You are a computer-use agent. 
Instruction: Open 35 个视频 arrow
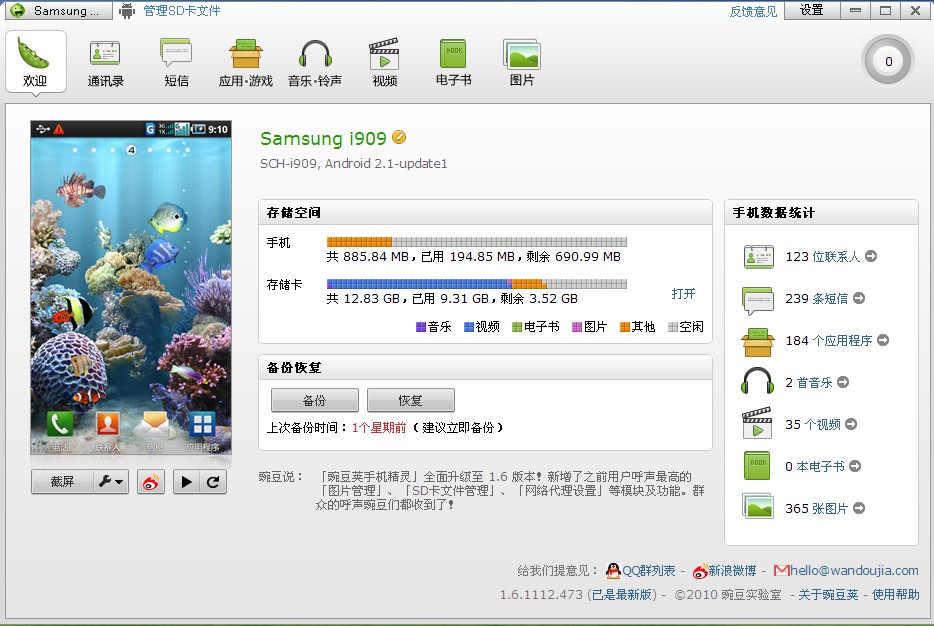pos(851,424)
